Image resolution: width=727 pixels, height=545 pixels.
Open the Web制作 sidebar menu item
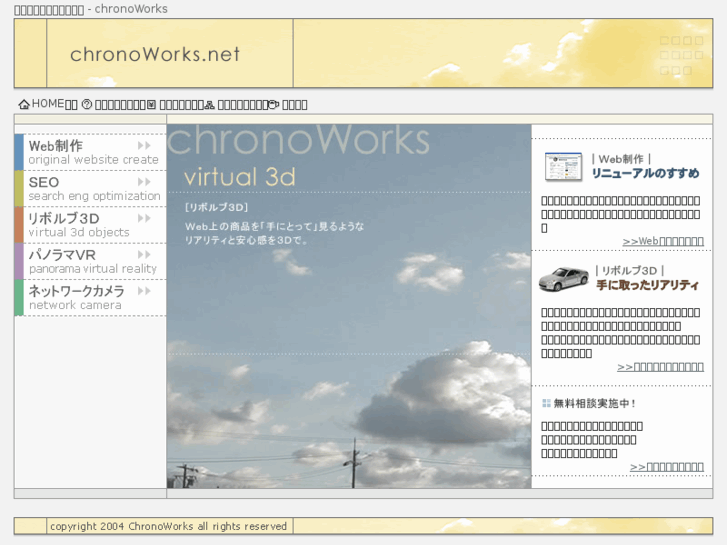(x=90, y=152)
